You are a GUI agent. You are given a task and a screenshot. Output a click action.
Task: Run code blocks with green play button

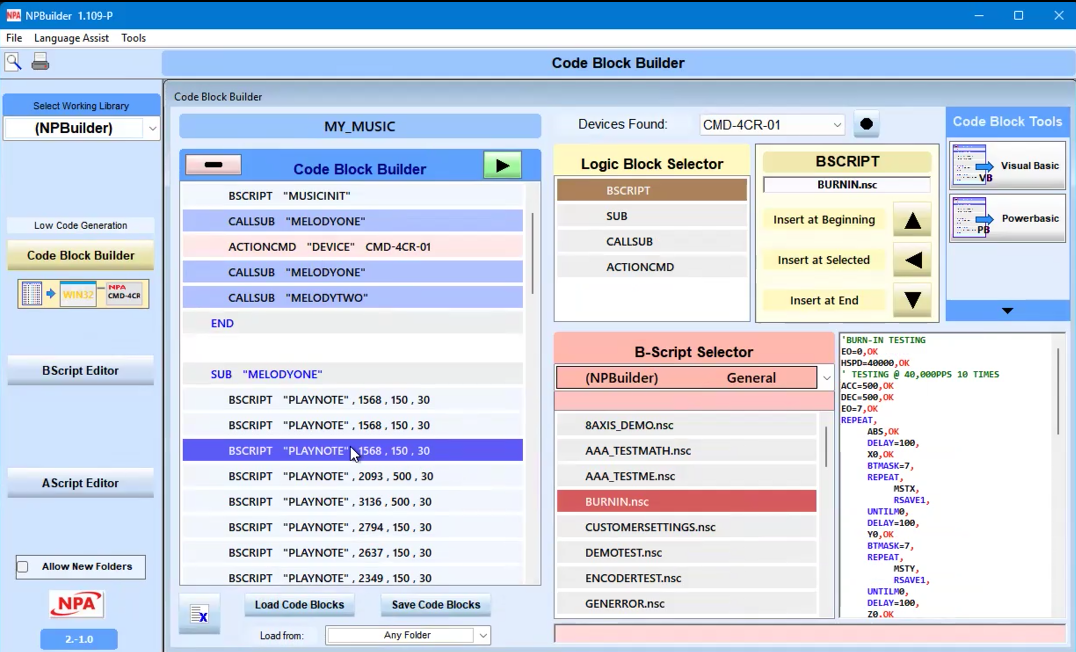[x=502, y=165]
